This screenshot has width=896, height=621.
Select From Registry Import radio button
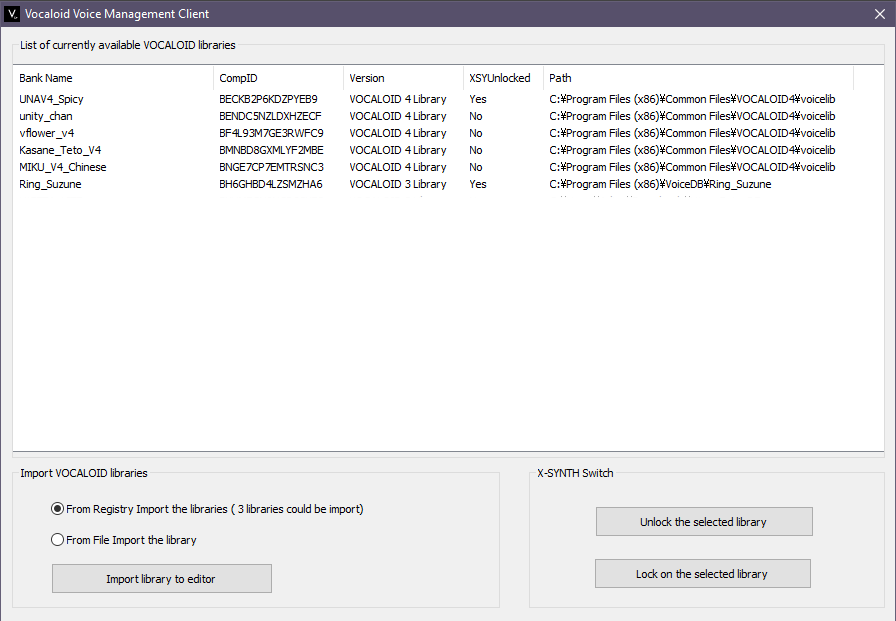coord(57,509)
